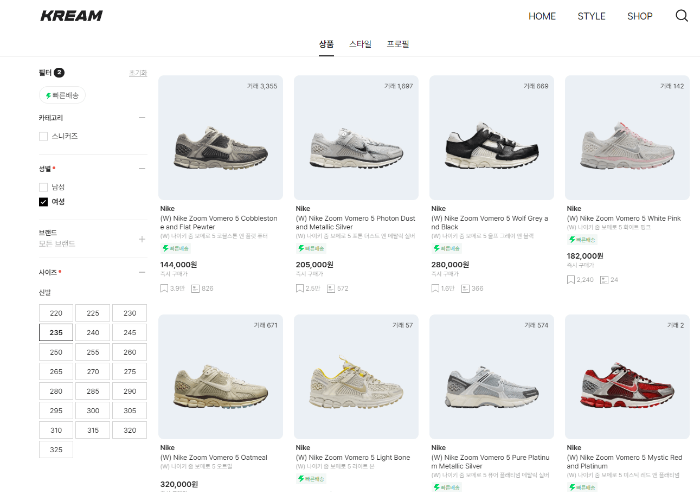The image size is (700, 492).
Task: Open Cobblestone Vomero 5 shoe image
Action: tap(221, 138)
